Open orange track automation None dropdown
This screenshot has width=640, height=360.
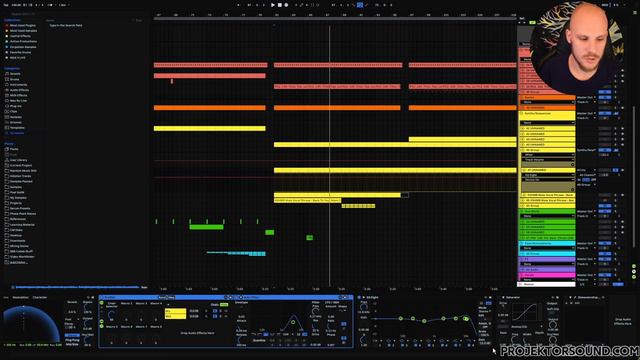point(547,102)
